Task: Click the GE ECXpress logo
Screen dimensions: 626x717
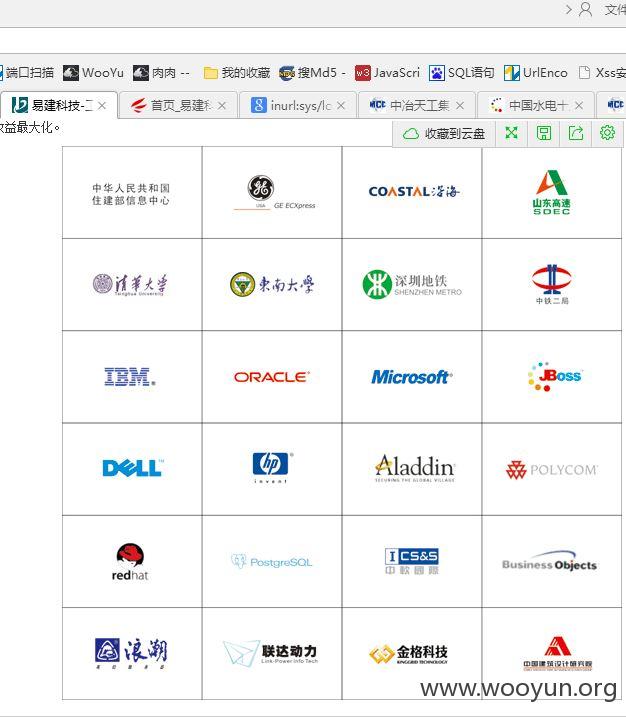Action: [274, 193]
